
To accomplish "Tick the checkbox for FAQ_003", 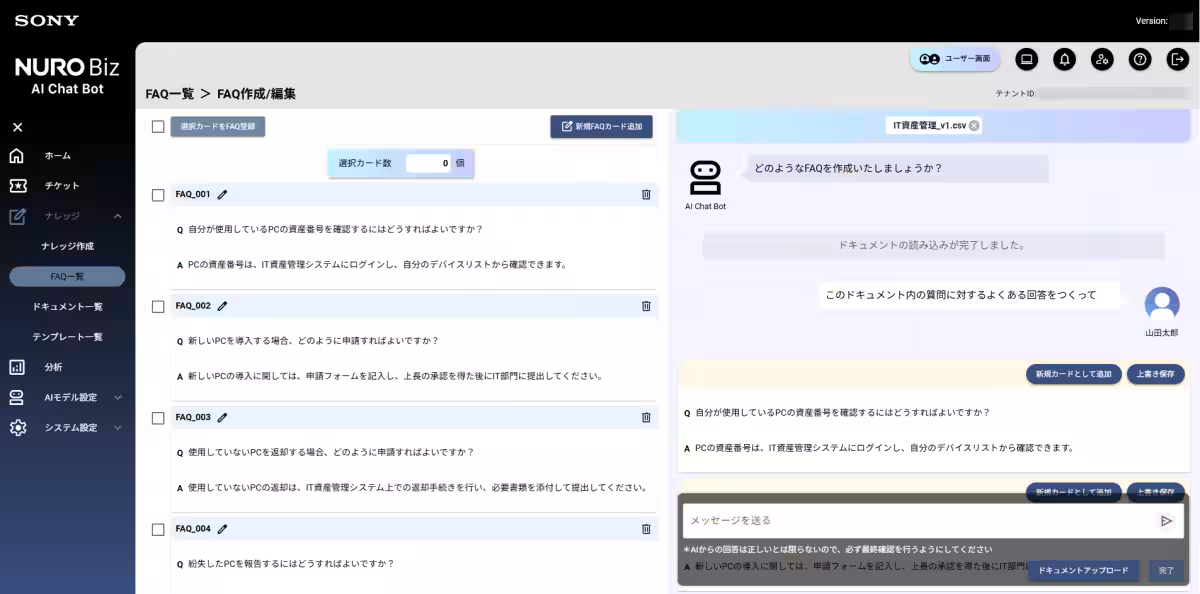I will click(157, 417).
